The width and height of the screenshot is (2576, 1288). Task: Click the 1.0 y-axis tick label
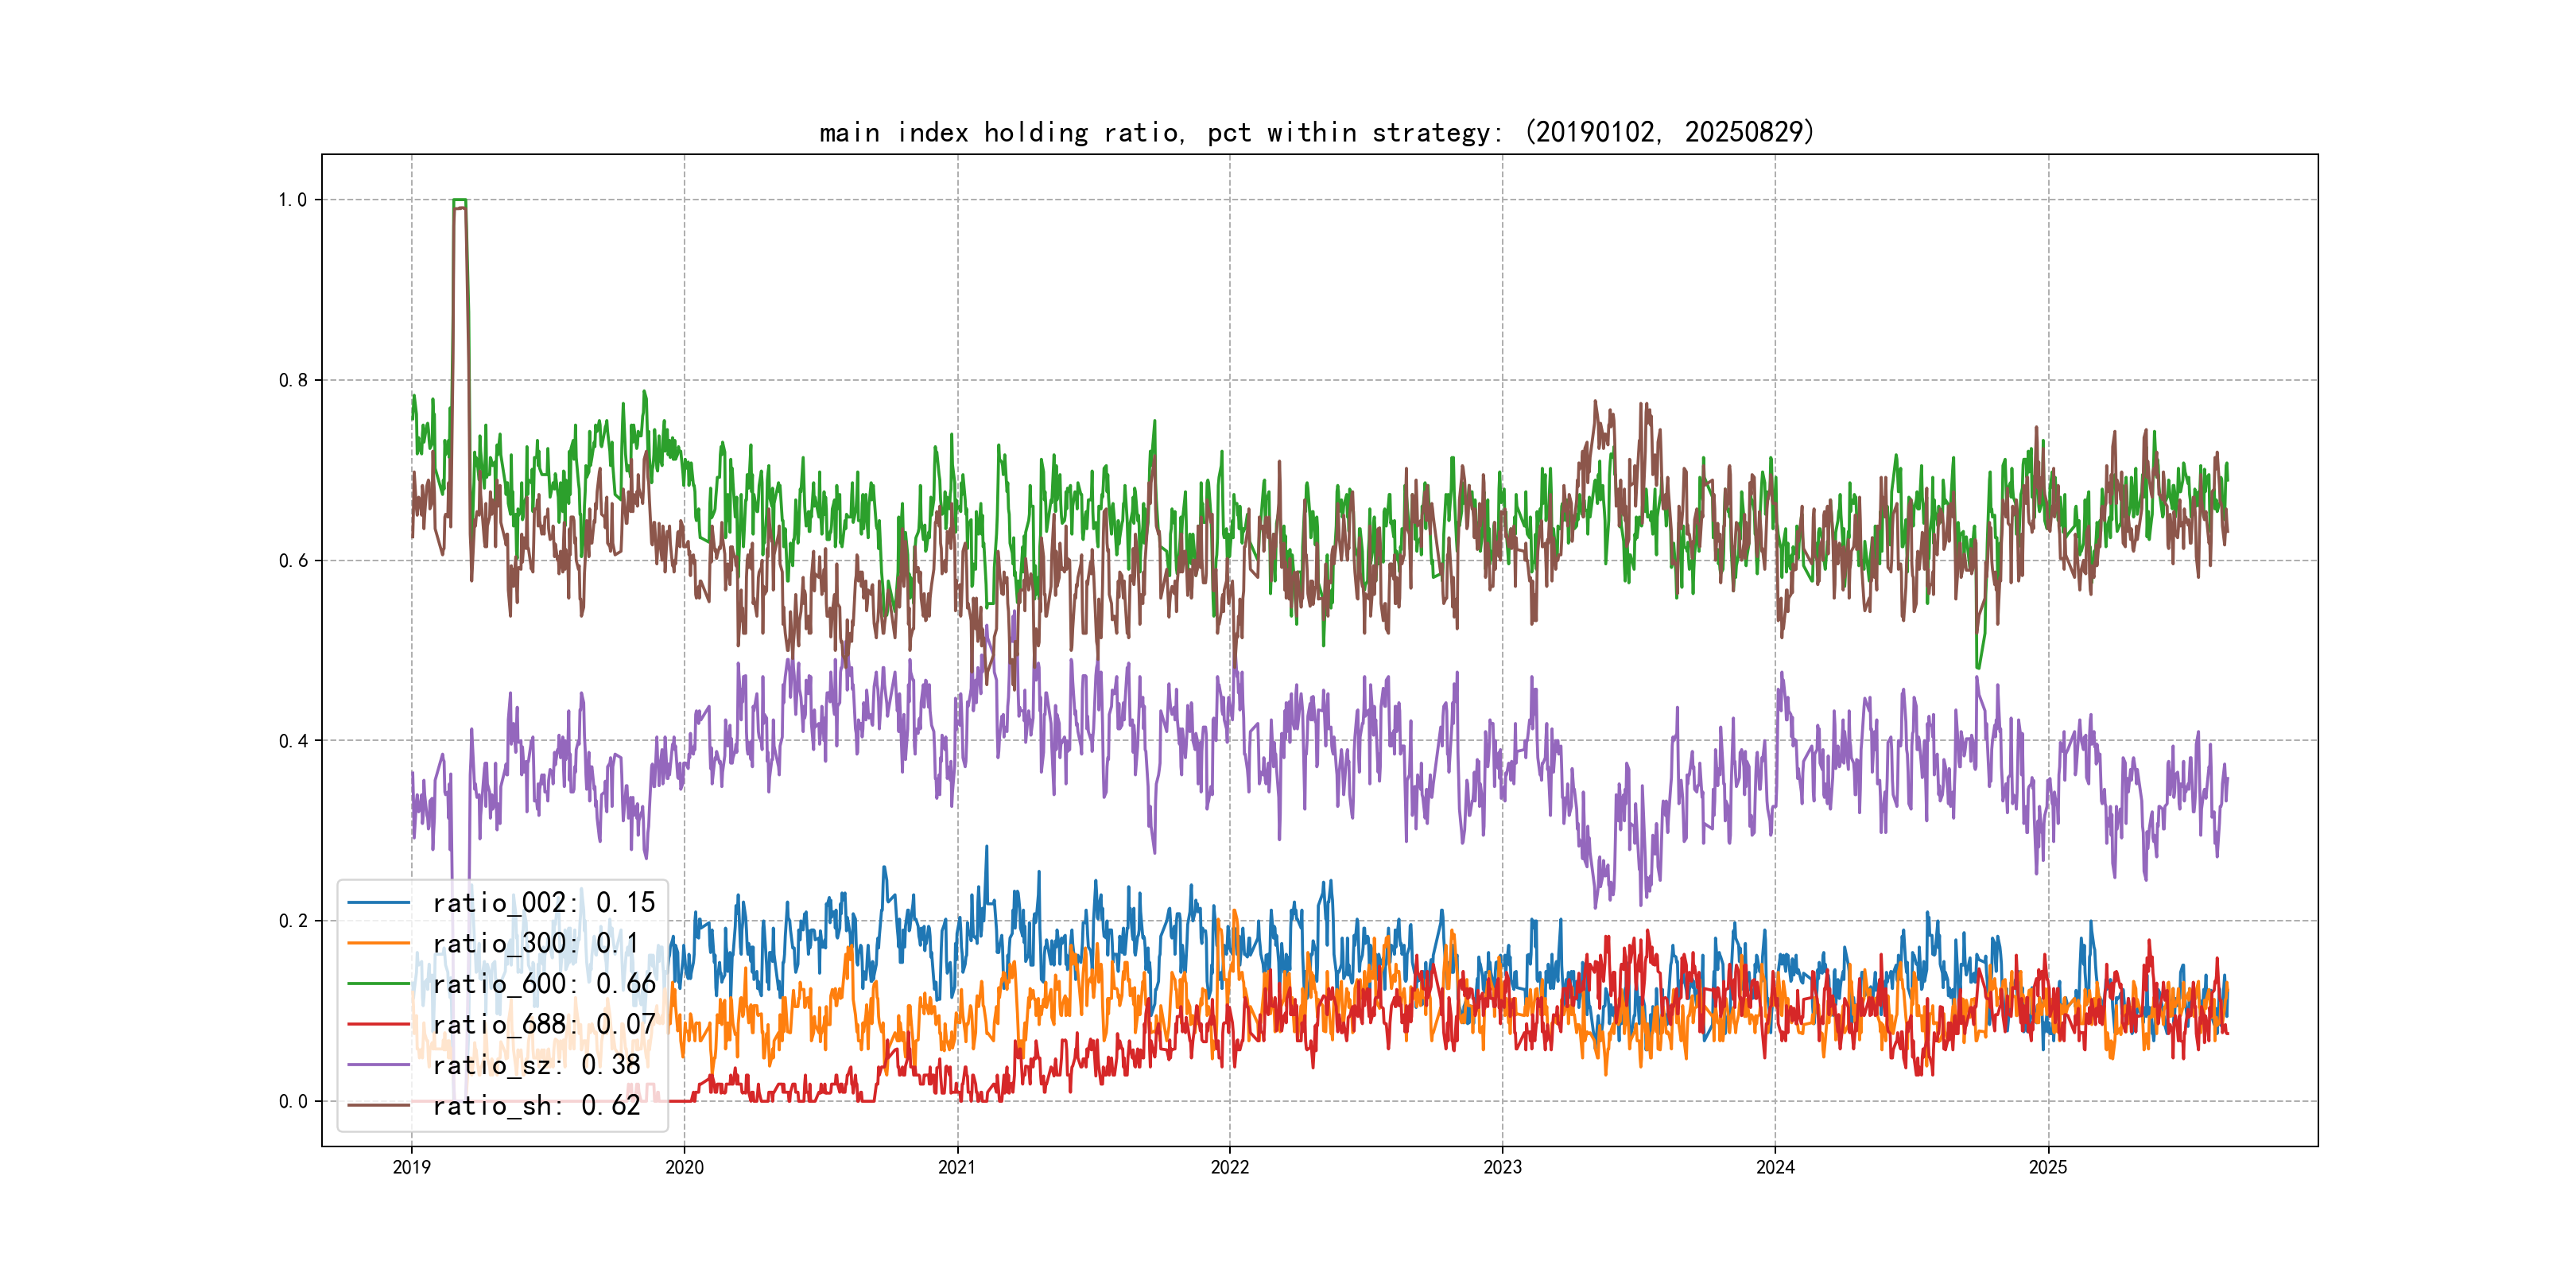pyautogui.click(x=292, y=200)
